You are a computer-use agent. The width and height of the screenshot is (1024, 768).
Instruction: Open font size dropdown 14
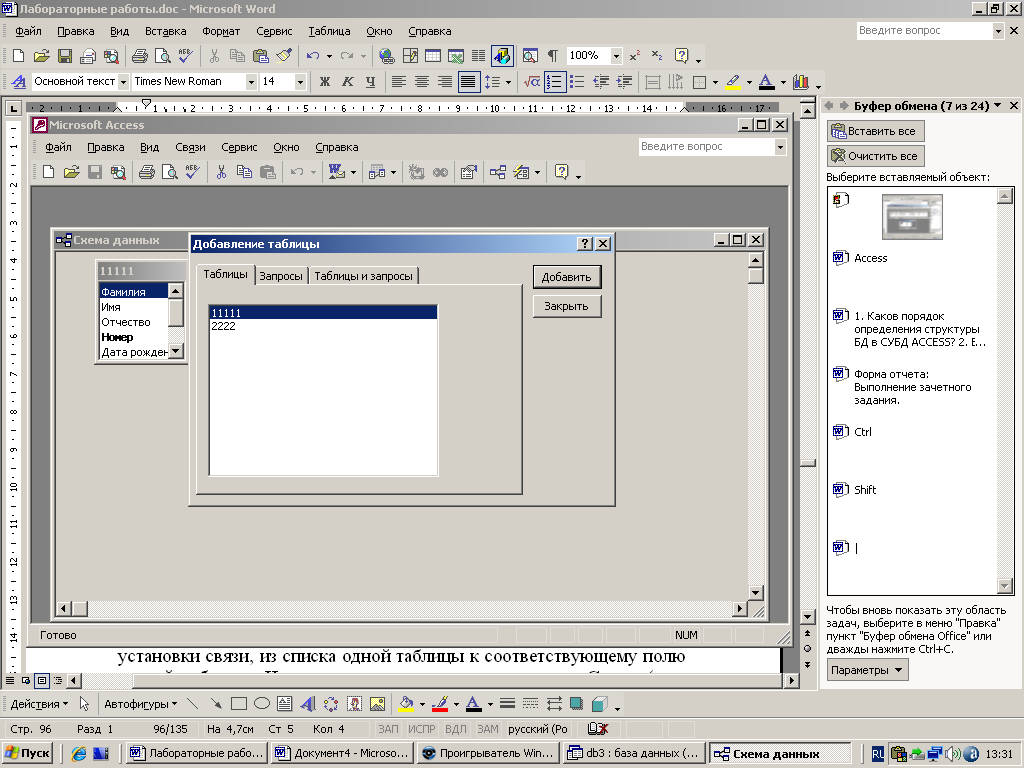click(x=300, y=82)
